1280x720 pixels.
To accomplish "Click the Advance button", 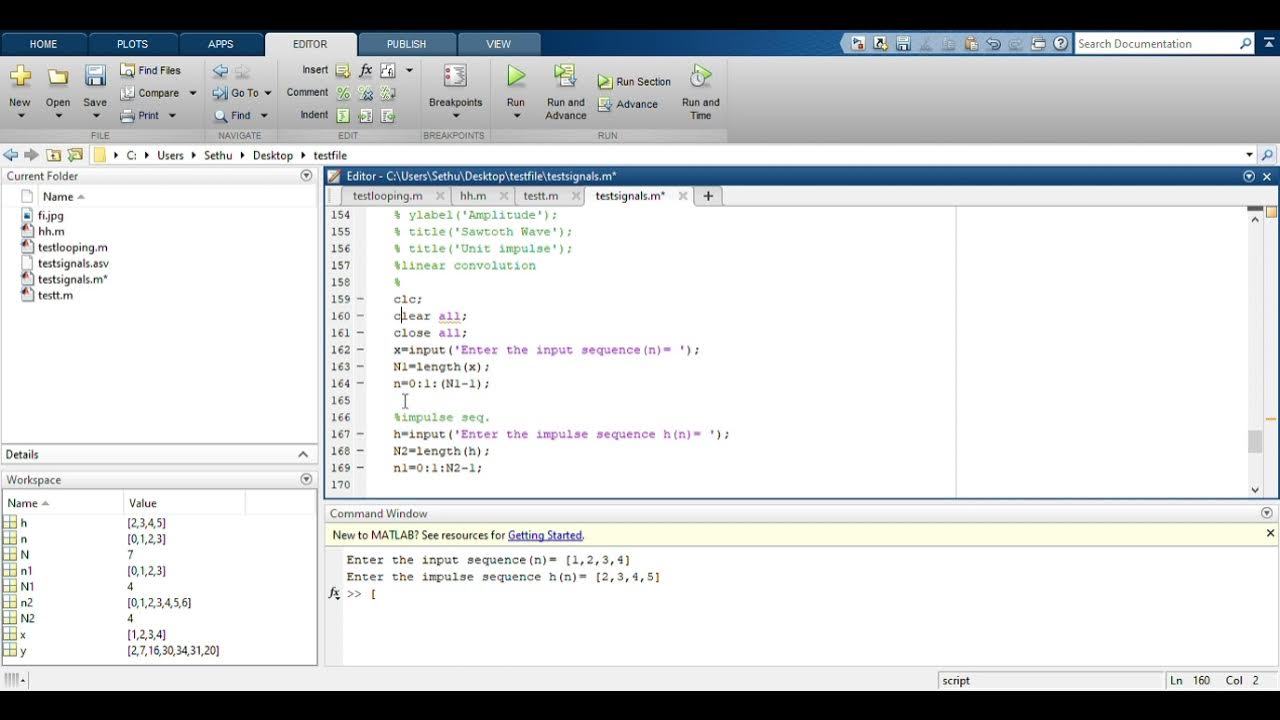I will point(628,104).
